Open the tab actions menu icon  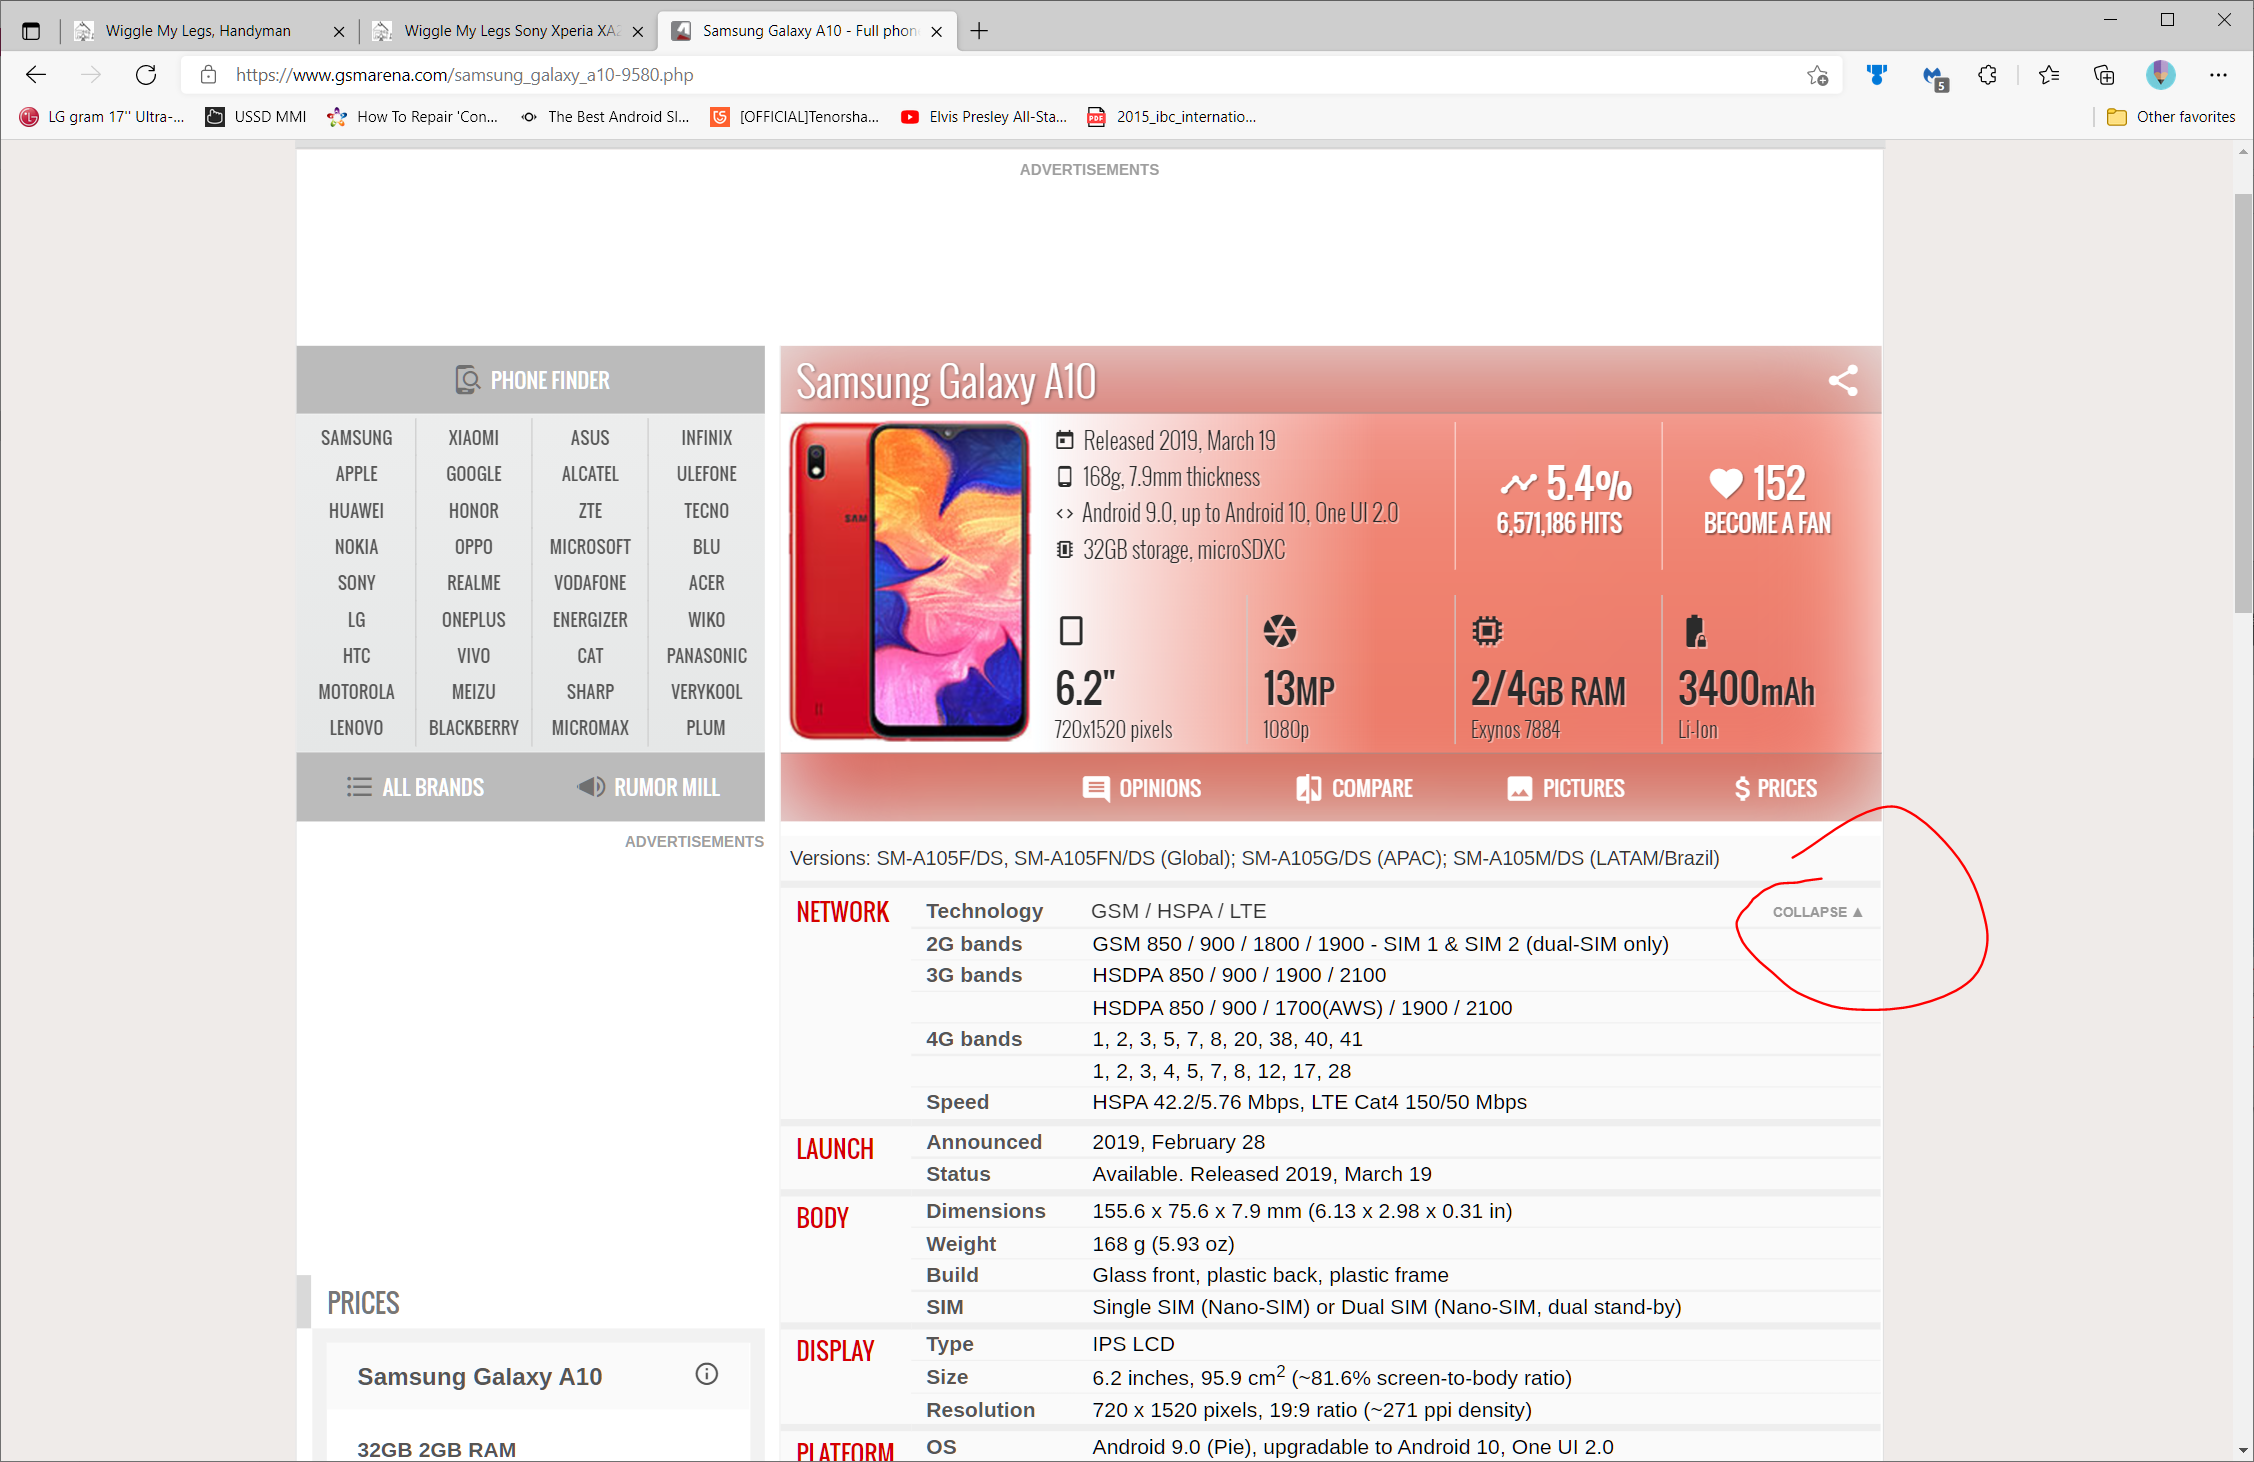[31, 31]
